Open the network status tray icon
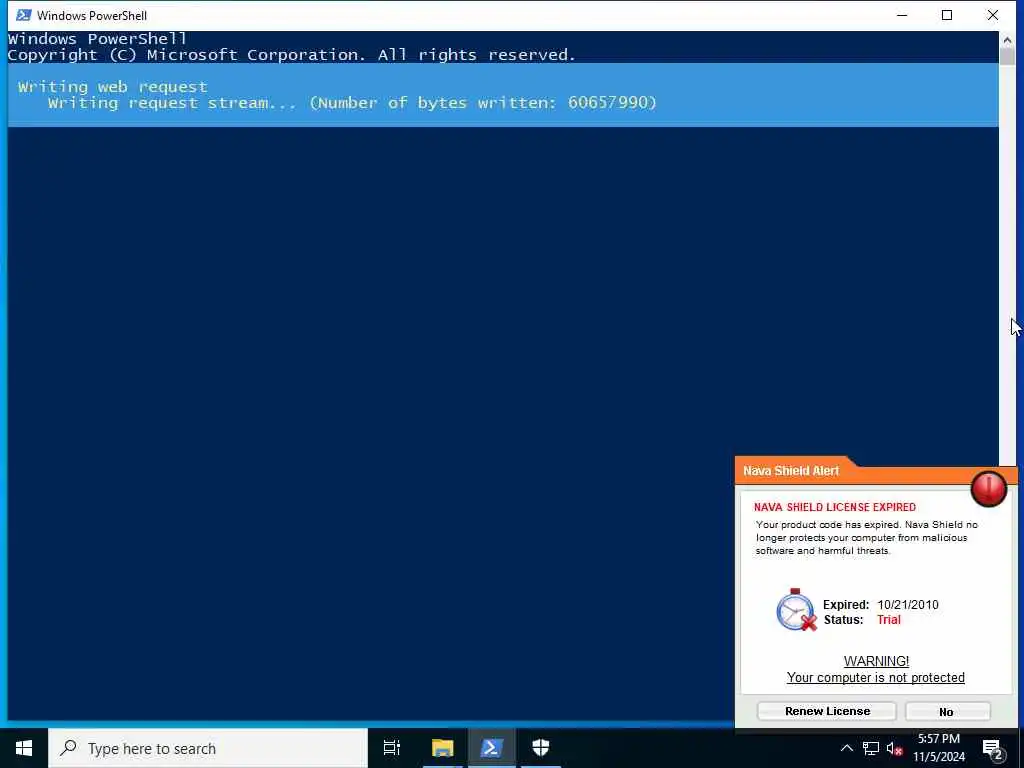 coord(871,748)
